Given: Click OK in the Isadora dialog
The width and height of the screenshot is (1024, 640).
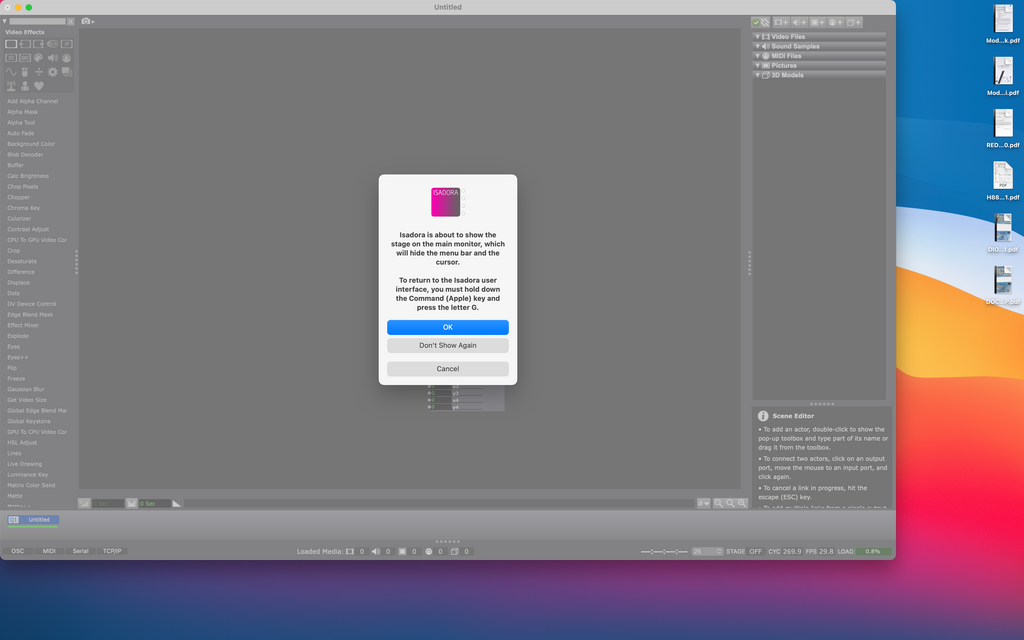Looking at the screenshot, I should (x=448, y=327).
